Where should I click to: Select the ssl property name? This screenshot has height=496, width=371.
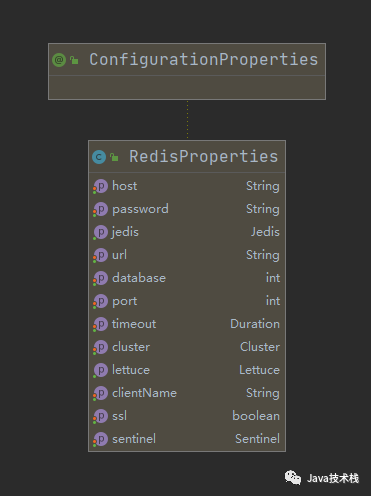coord(119,416)
